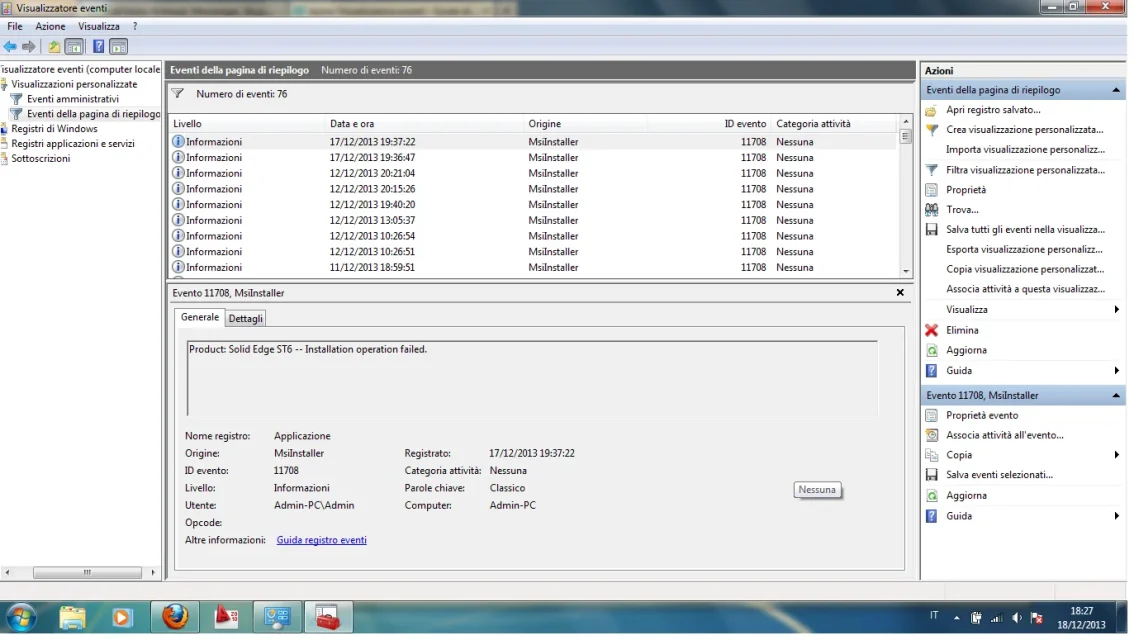Open the Guida registro eventi link
Viewport: 1134px width, 640px height.
click(322, 540)
